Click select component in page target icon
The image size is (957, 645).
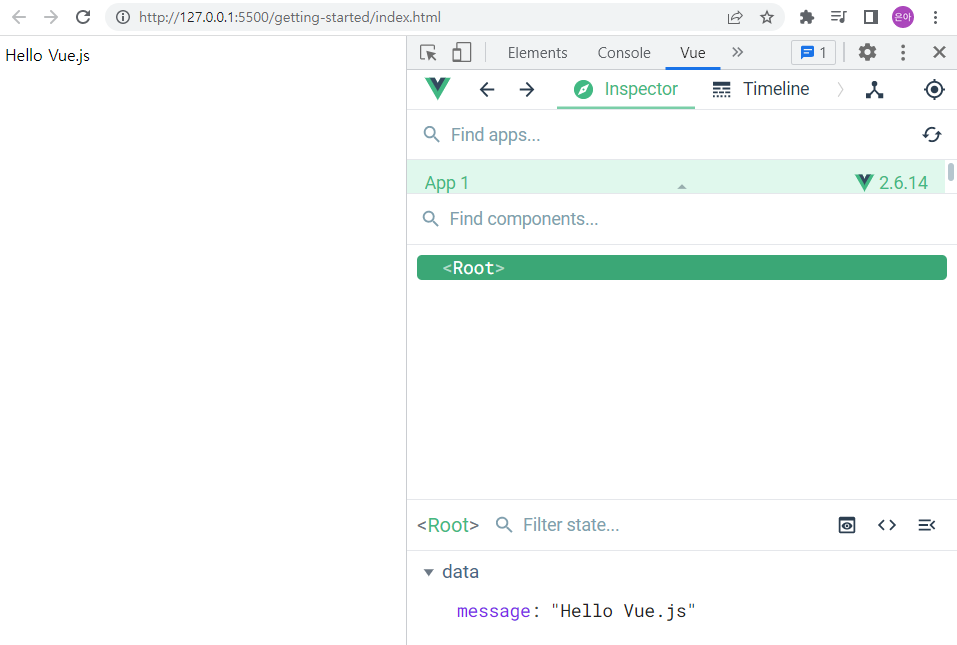pos(934,90)
